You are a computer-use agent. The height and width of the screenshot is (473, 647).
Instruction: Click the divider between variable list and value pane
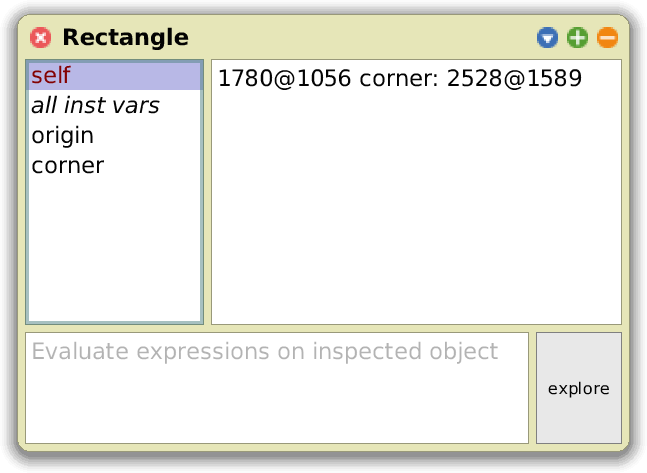[x=207, y=191]
